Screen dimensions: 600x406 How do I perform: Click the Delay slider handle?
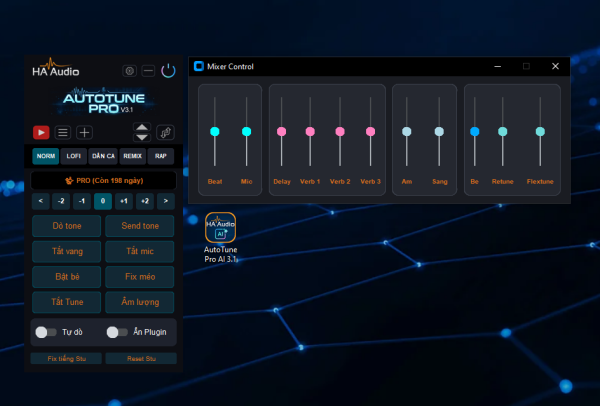[282, 132]
